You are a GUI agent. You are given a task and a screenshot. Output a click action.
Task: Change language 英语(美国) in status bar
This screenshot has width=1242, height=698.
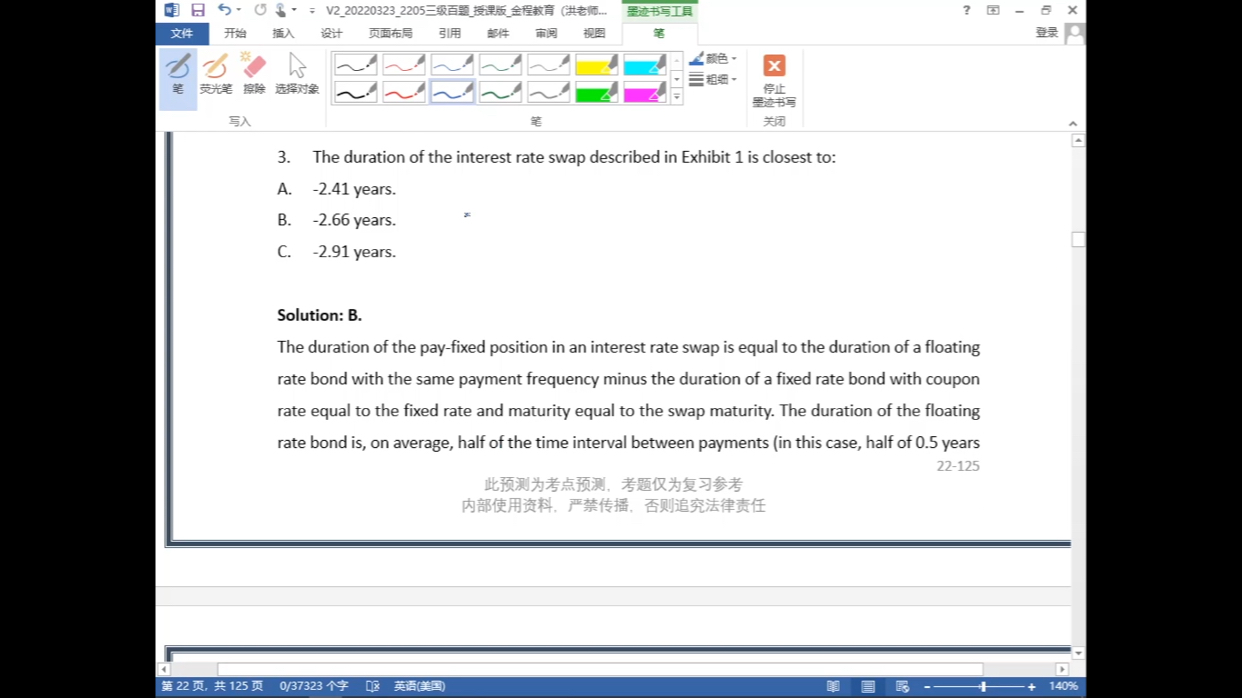(x=419, y=687)
